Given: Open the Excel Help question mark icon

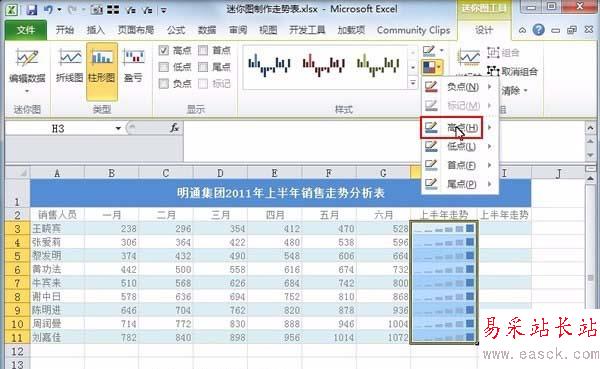Looking at the screenshot, I should coord(538,30).
